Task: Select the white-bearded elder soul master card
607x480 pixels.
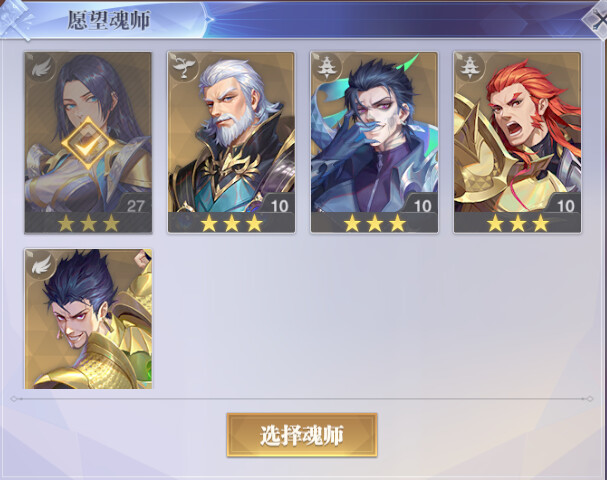Action: click(231, 142)
